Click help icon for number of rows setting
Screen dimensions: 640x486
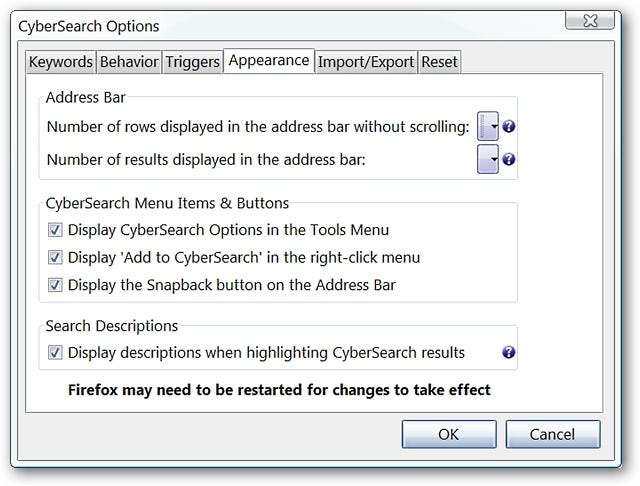pyautogui.click(x=509, y=128)
